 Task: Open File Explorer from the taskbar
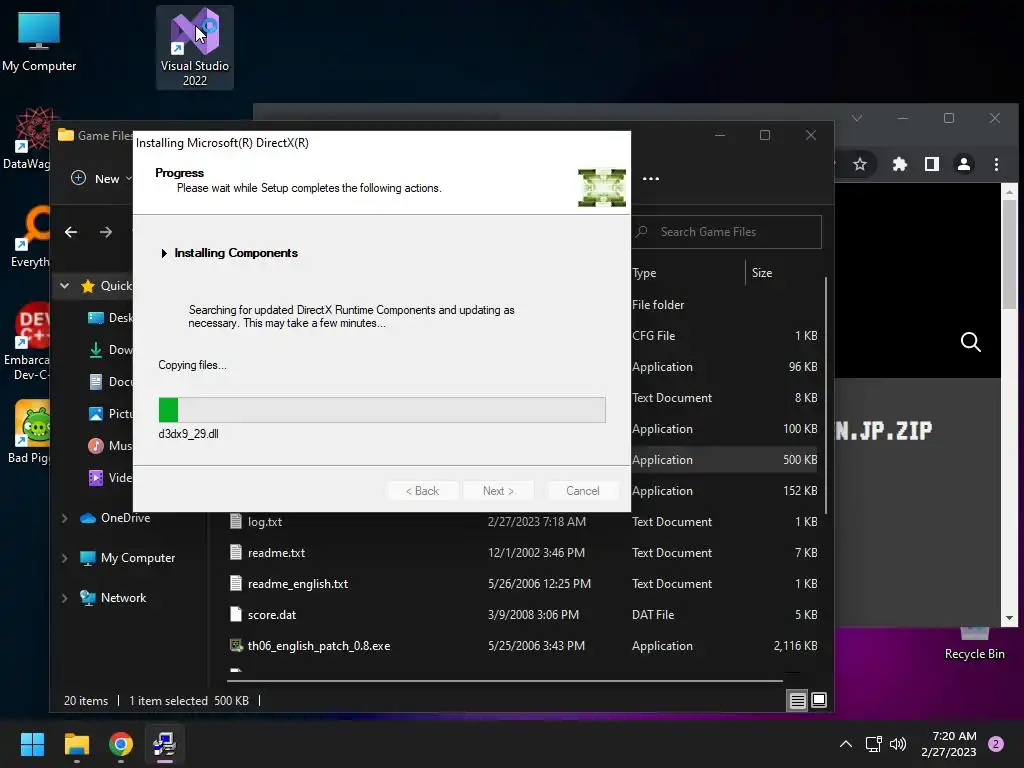(x=76, y=744)
